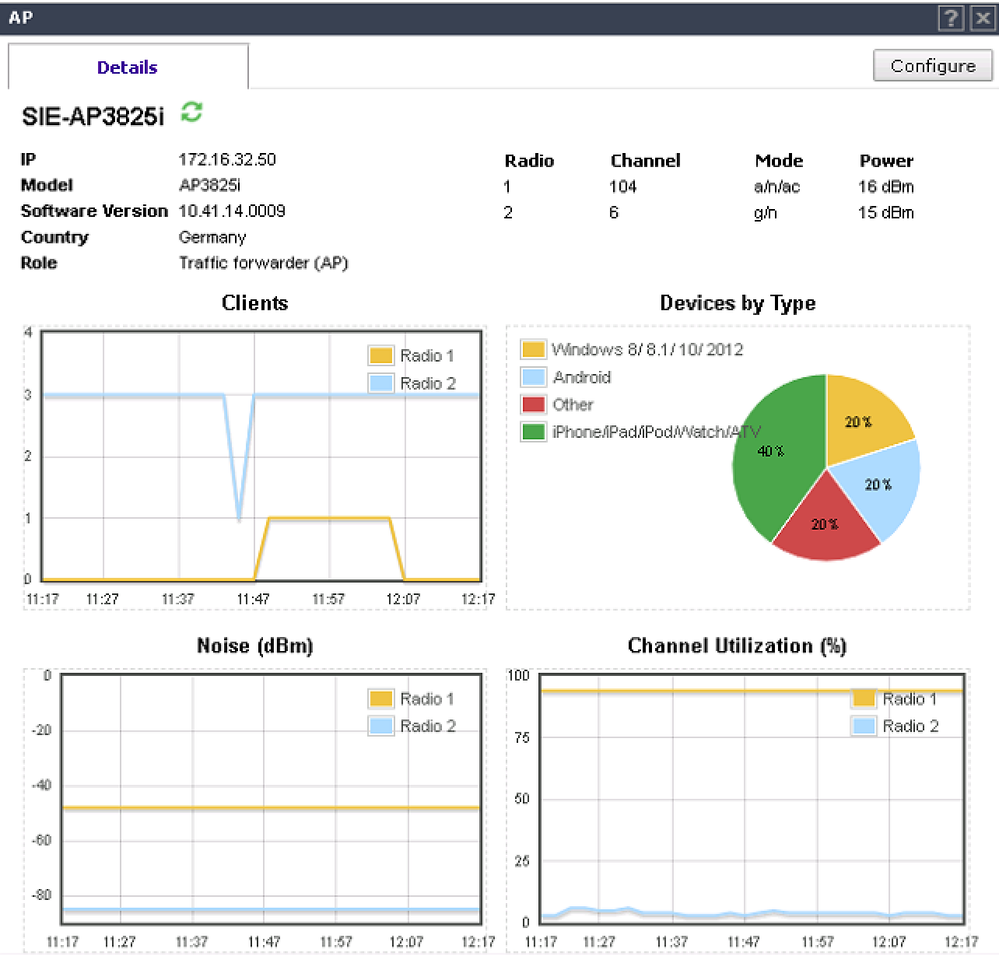This screenshot has width=999, height=955.
Task: Click the Android blue legend swatch
Action: [533, 377]
